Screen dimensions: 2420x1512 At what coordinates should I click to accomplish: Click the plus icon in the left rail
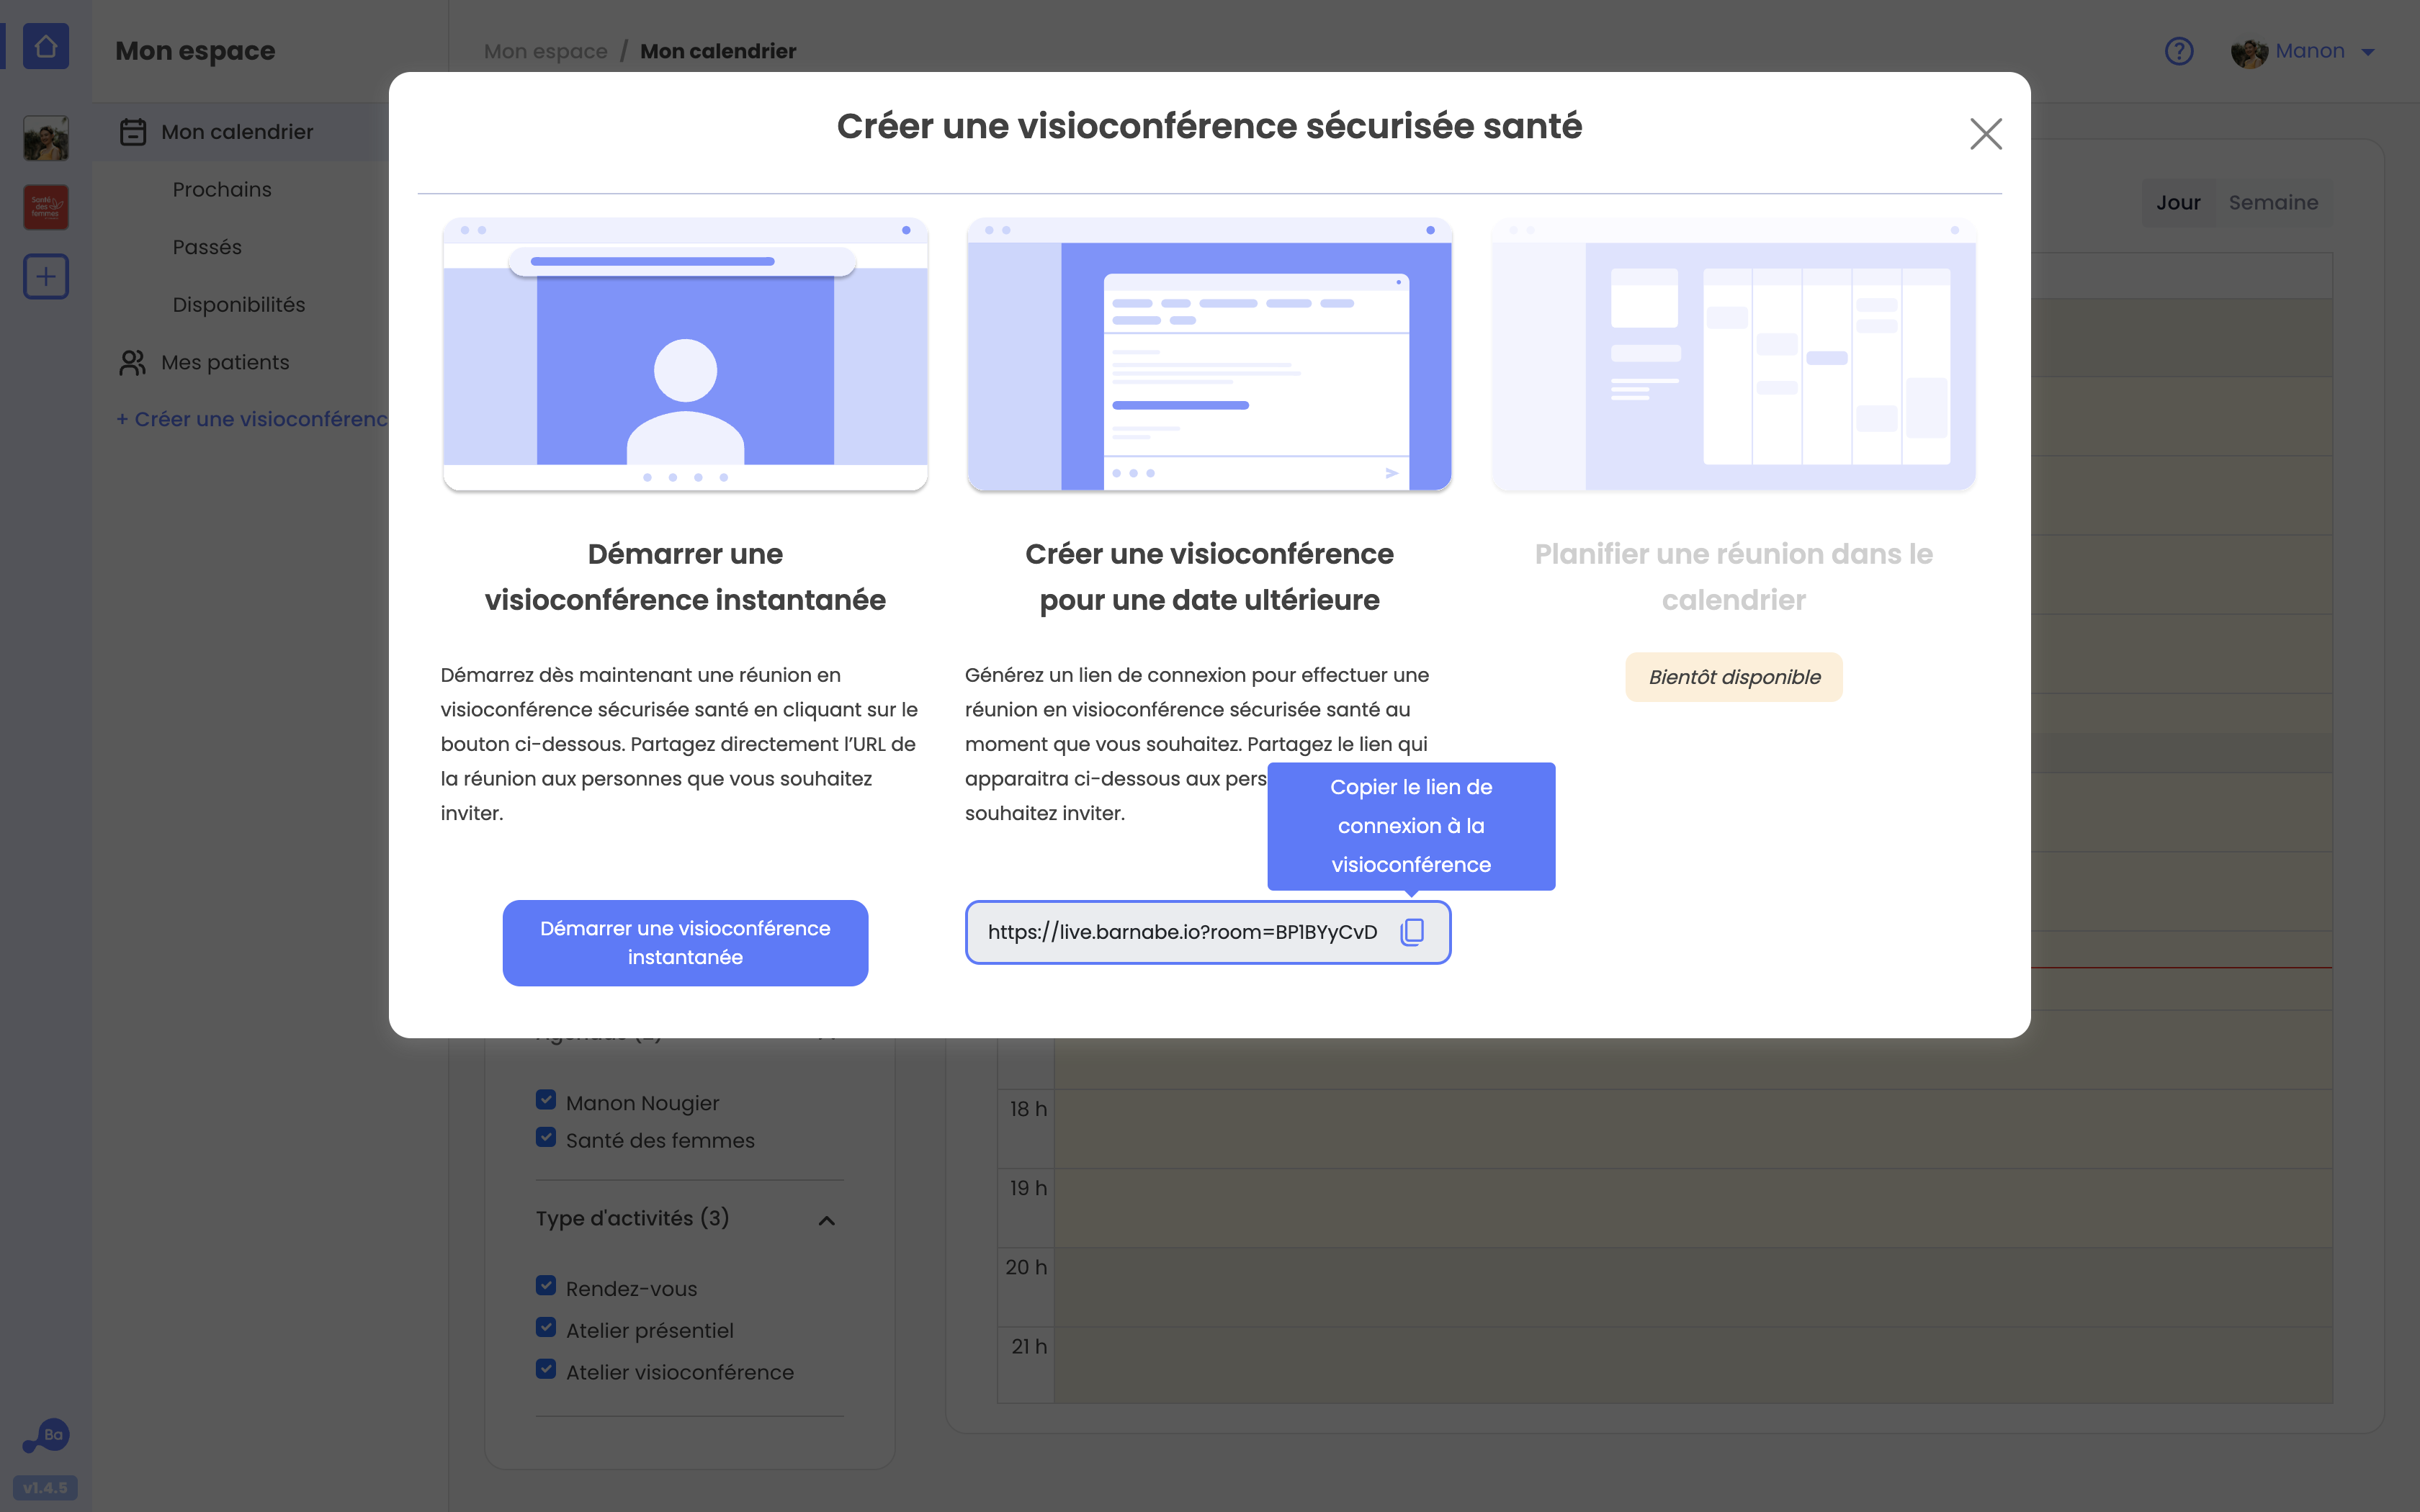(46, 276)
